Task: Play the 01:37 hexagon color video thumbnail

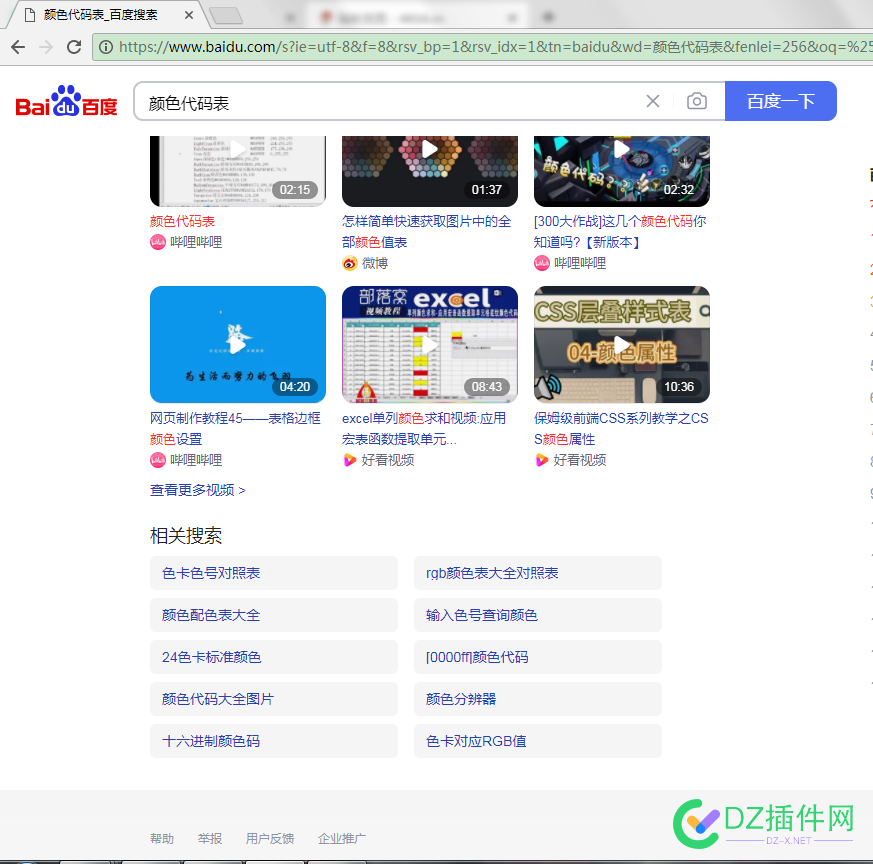Action: point(430,171)
